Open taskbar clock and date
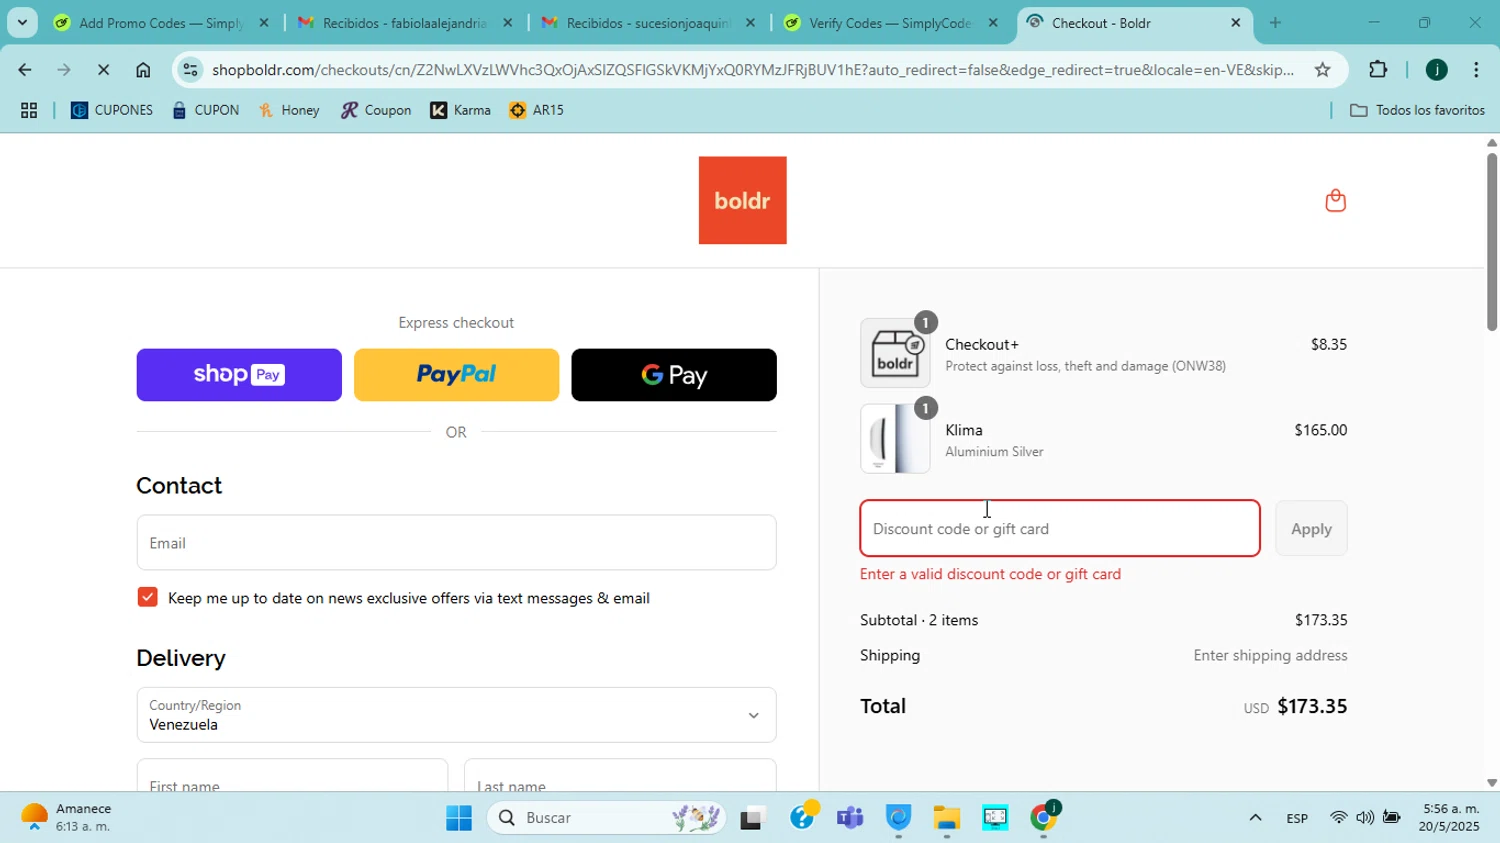The width and height of the screenshot is (1500, 843). point(1451,818)
